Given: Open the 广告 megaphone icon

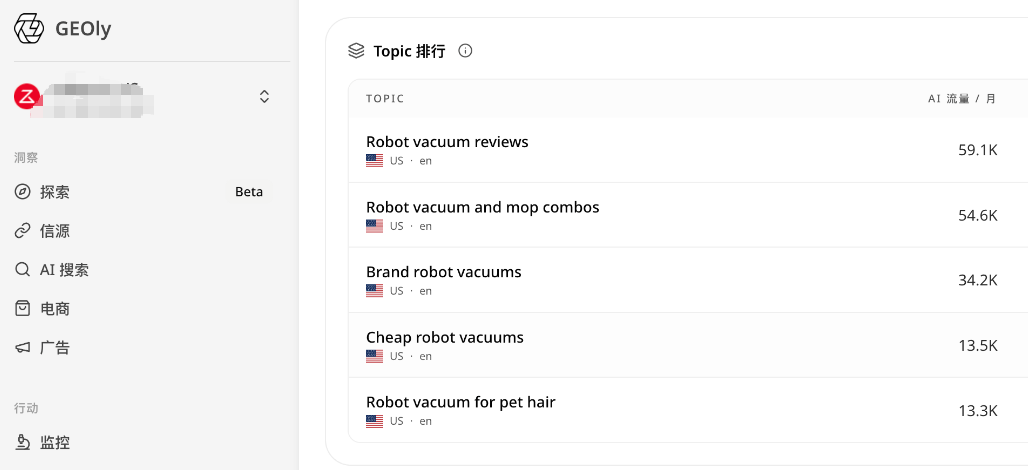Looking at the screenshot, I should (23, 347).
